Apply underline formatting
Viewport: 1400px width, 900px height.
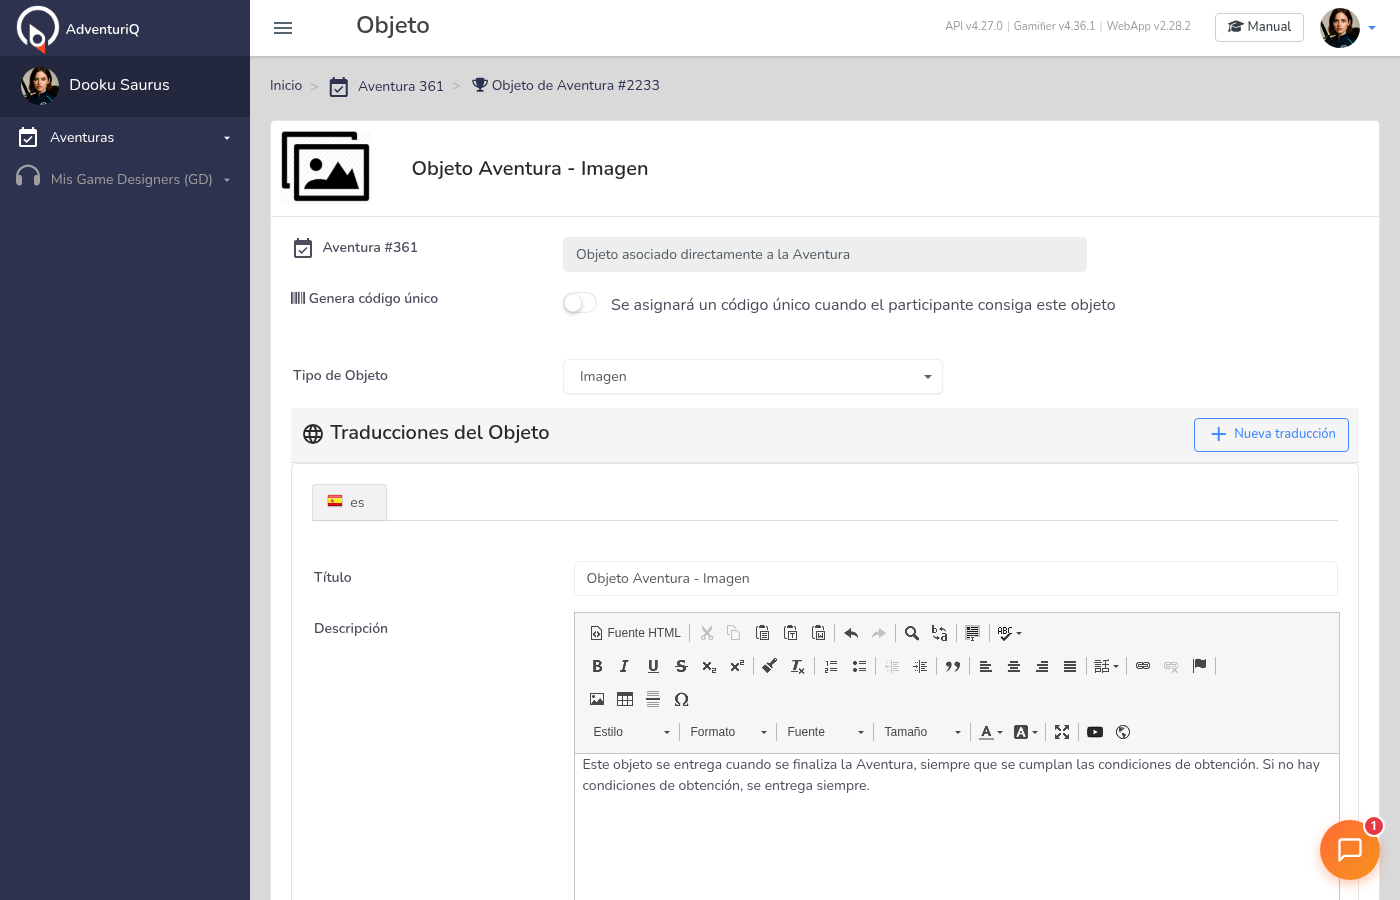pyautogui.click(x=653, y=666)
